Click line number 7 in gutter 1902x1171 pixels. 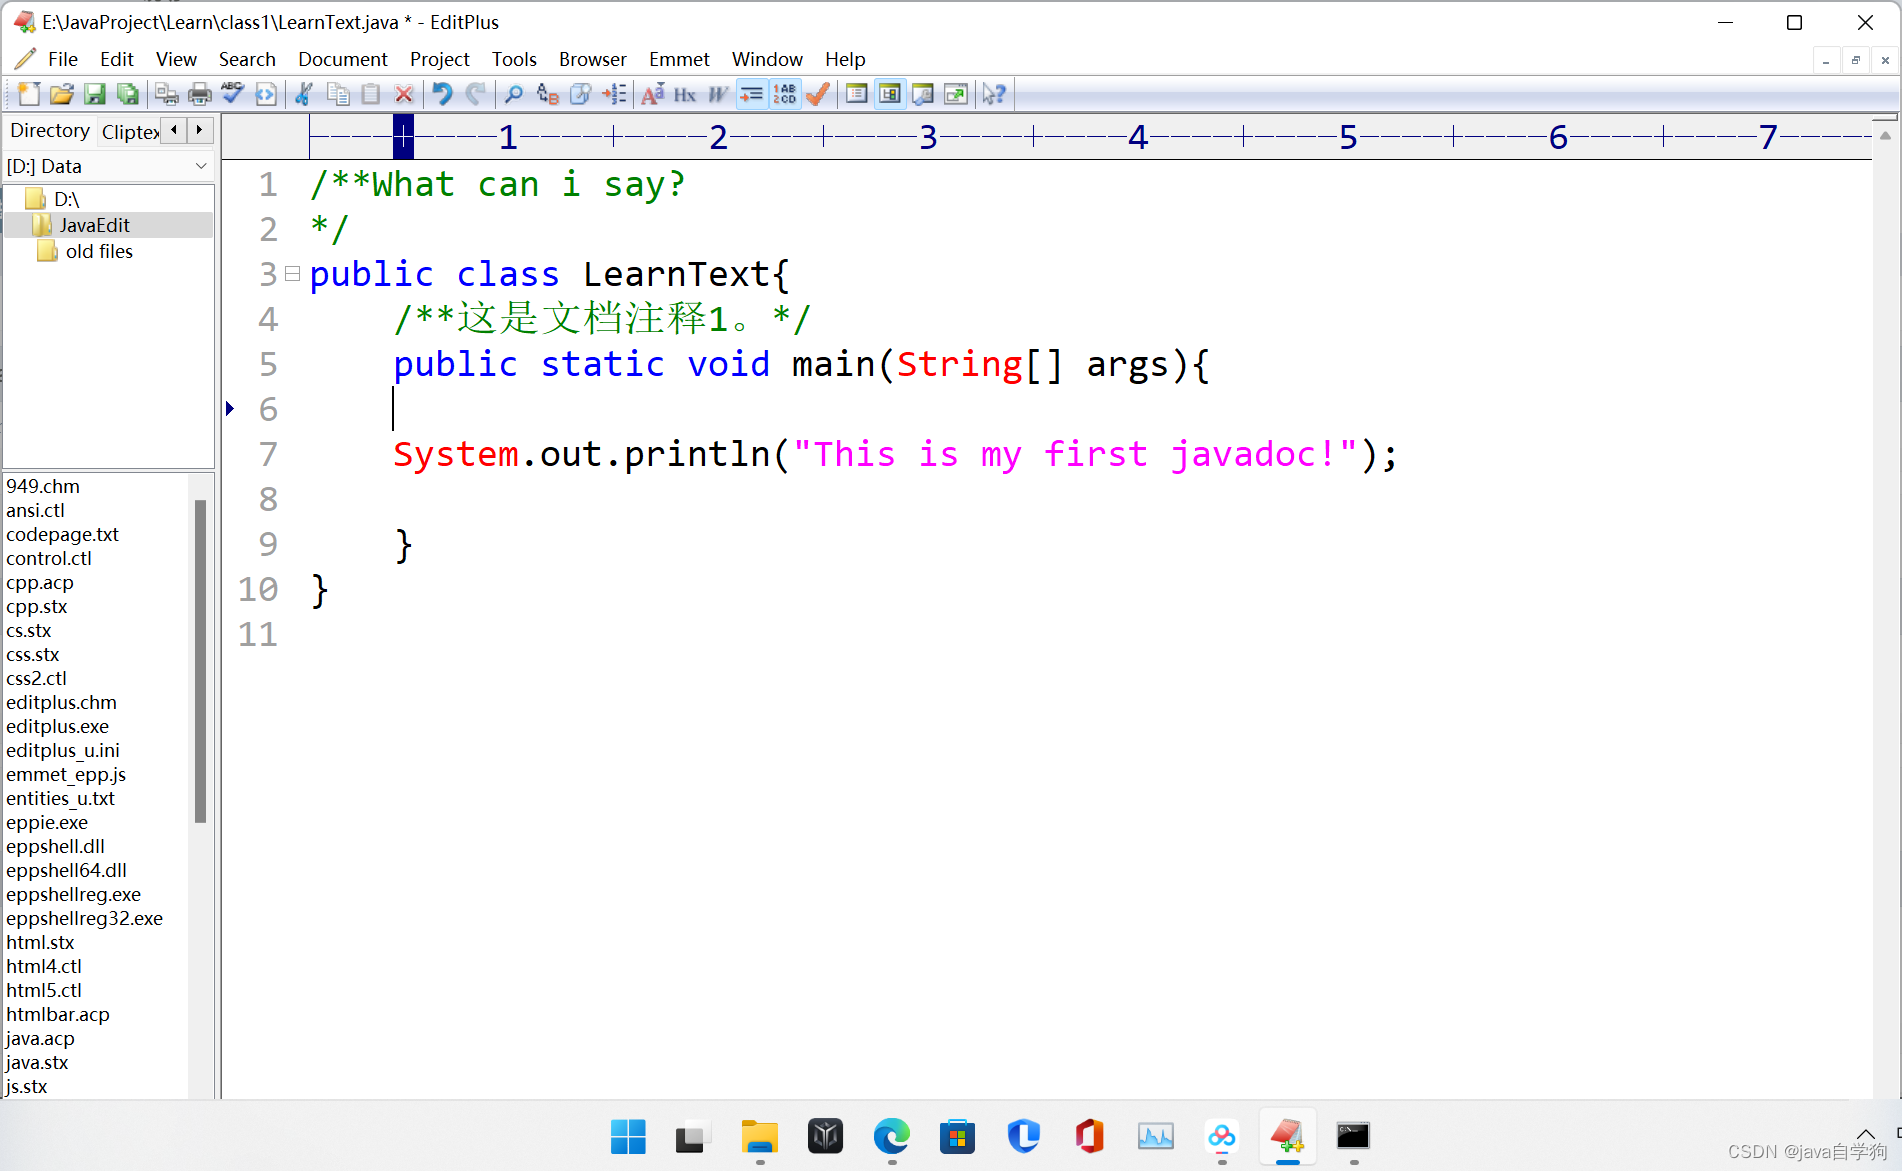coord(268,454)
